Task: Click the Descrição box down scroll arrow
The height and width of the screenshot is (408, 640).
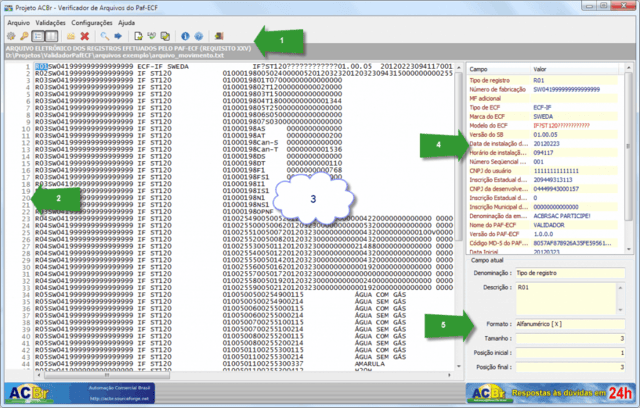Action: point(620,310)
